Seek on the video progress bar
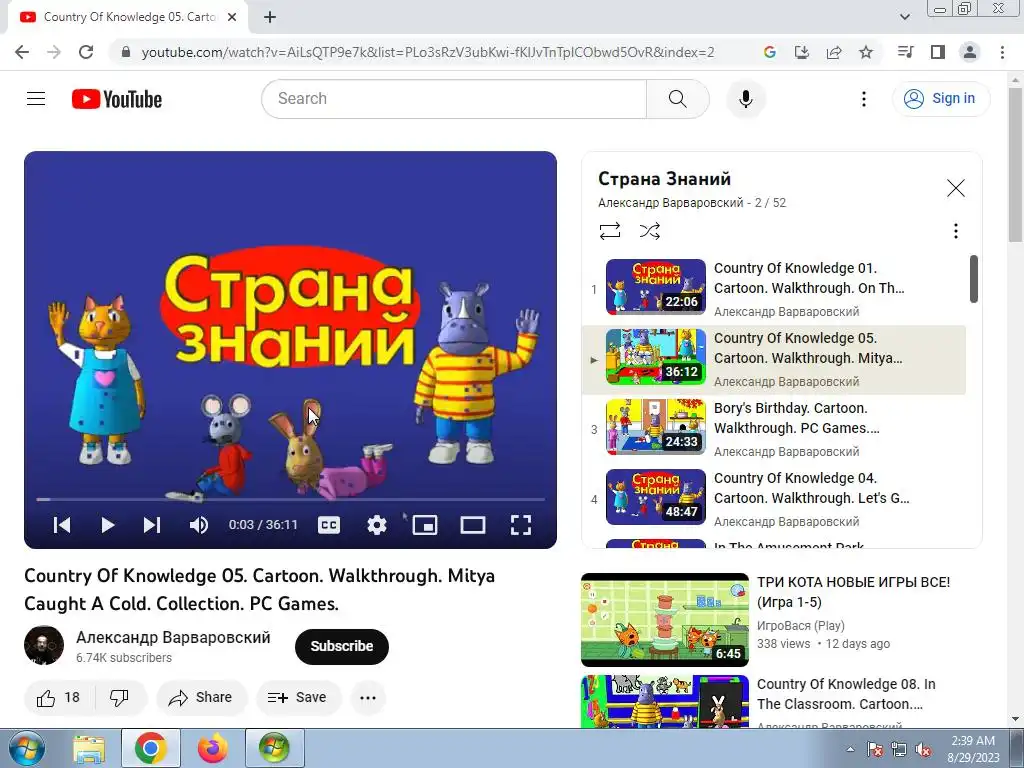Image resolution: width=1024 pixels, height=768 pixels. (290, 500)
